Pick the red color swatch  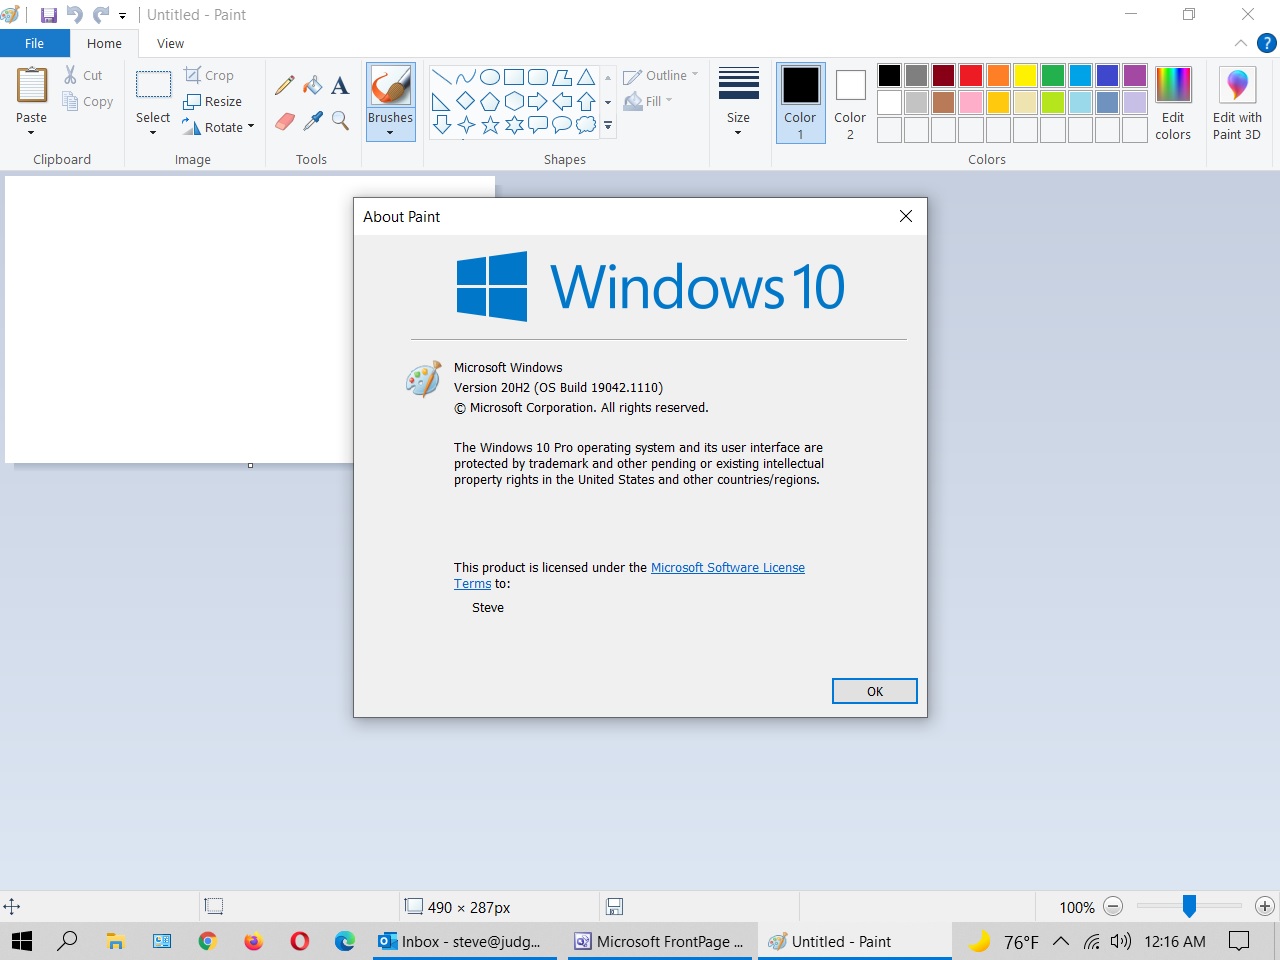970,76
